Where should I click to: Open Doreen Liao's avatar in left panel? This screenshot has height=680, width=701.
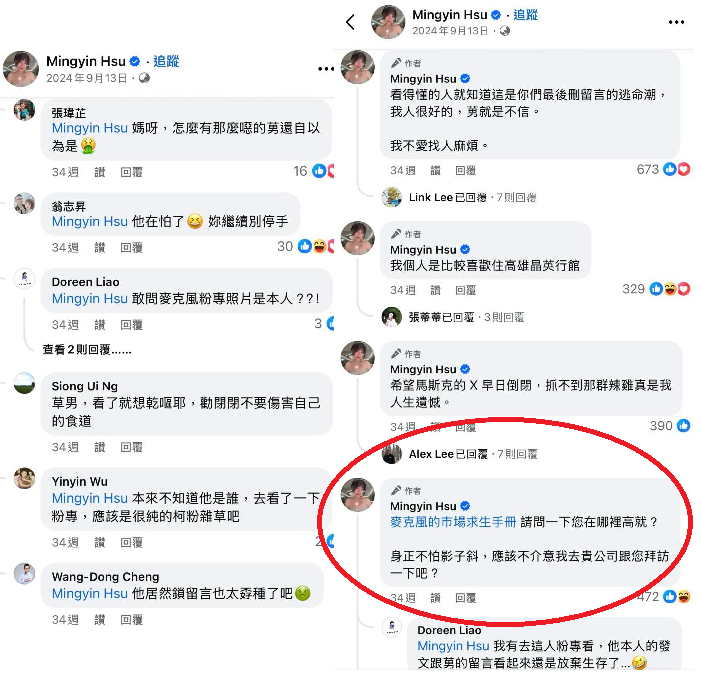[x=25, y=279]
